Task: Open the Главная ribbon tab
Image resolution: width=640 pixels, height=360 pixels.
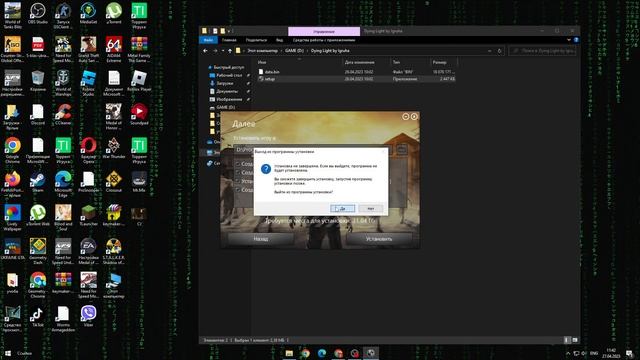Action: (x=229, y=40)
